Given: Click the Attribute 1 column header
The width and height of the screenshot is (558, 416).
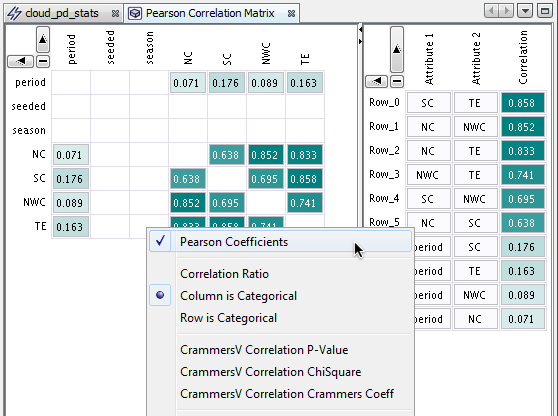Looking at the screenshot, I should tap(429, 59).
